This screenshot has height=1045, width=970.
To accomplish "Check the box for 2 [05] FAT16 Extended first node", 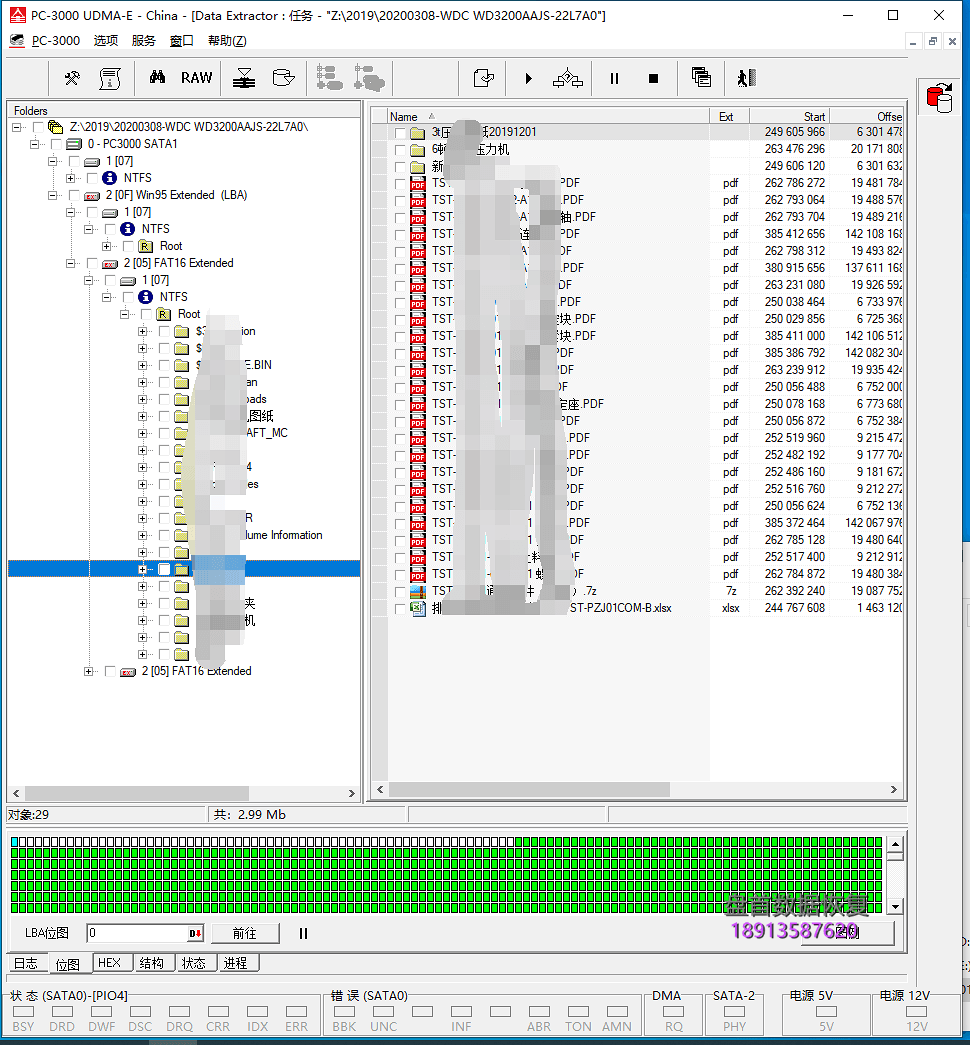I will click(x=92, y=263).
